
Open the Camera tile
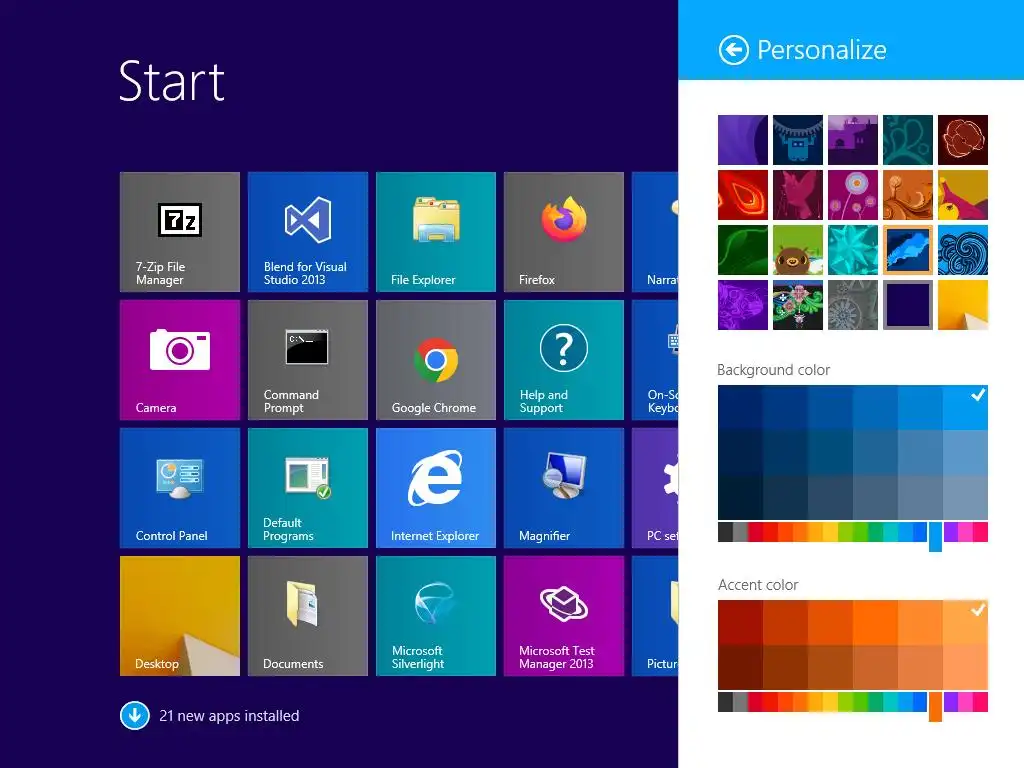(180, 360)
